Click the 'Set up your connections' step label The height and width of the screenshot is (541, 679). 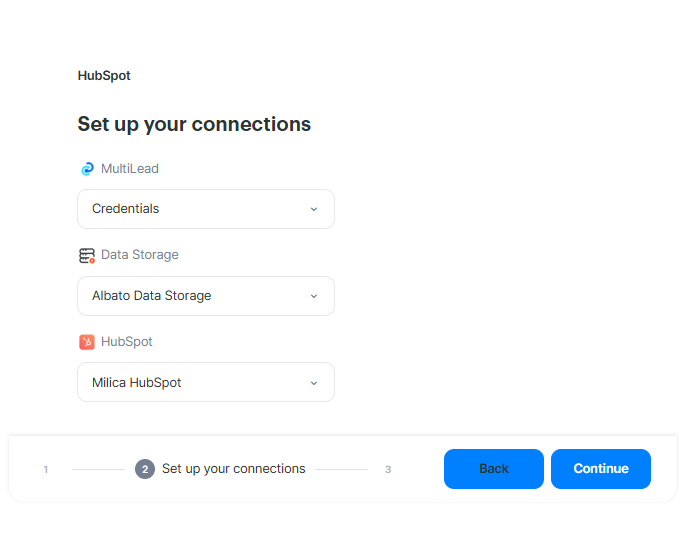[233, 469]
